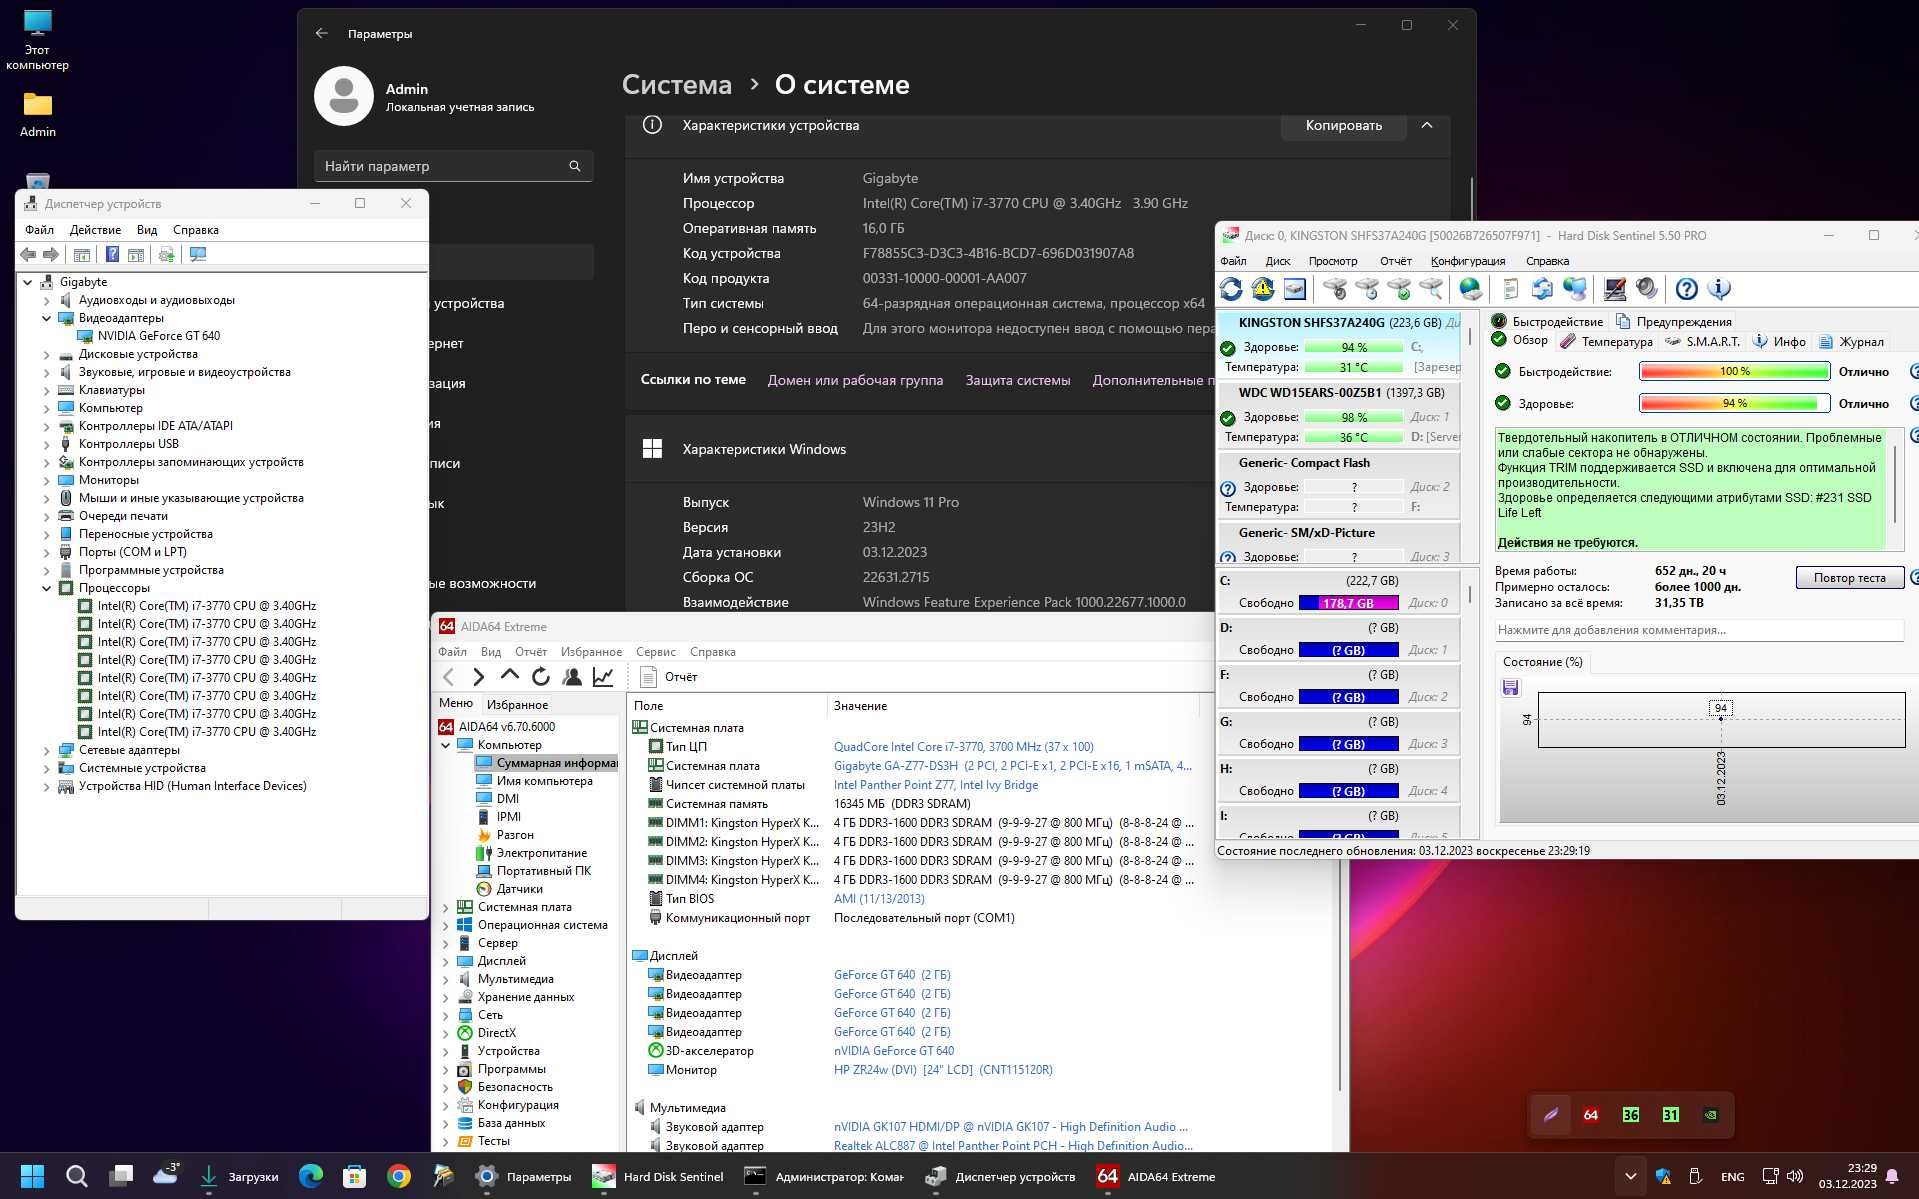Open the Действие menu in Device Manager
1919x1199 pixels.
(x=95, y=230)
